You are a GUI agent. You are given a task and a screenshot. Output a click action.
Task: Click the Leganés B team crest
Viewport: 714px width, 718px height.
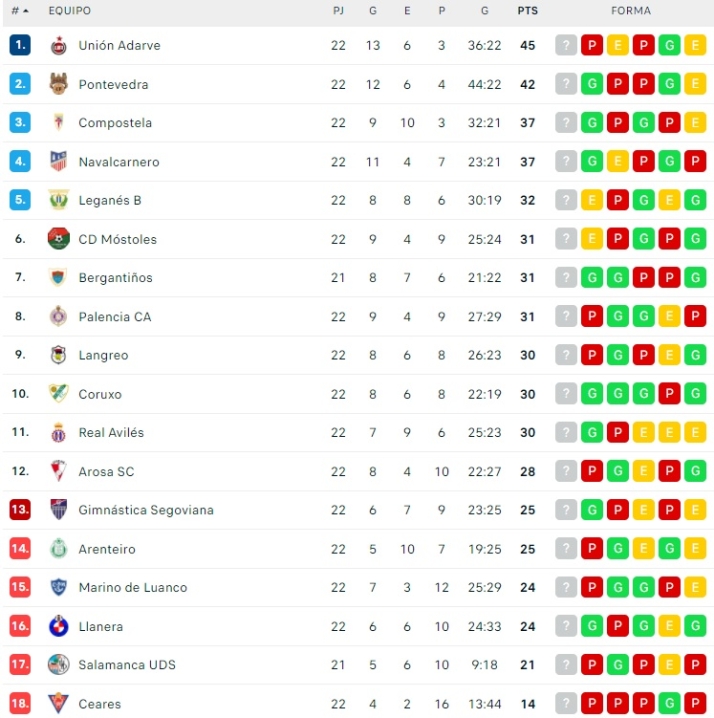58,200
